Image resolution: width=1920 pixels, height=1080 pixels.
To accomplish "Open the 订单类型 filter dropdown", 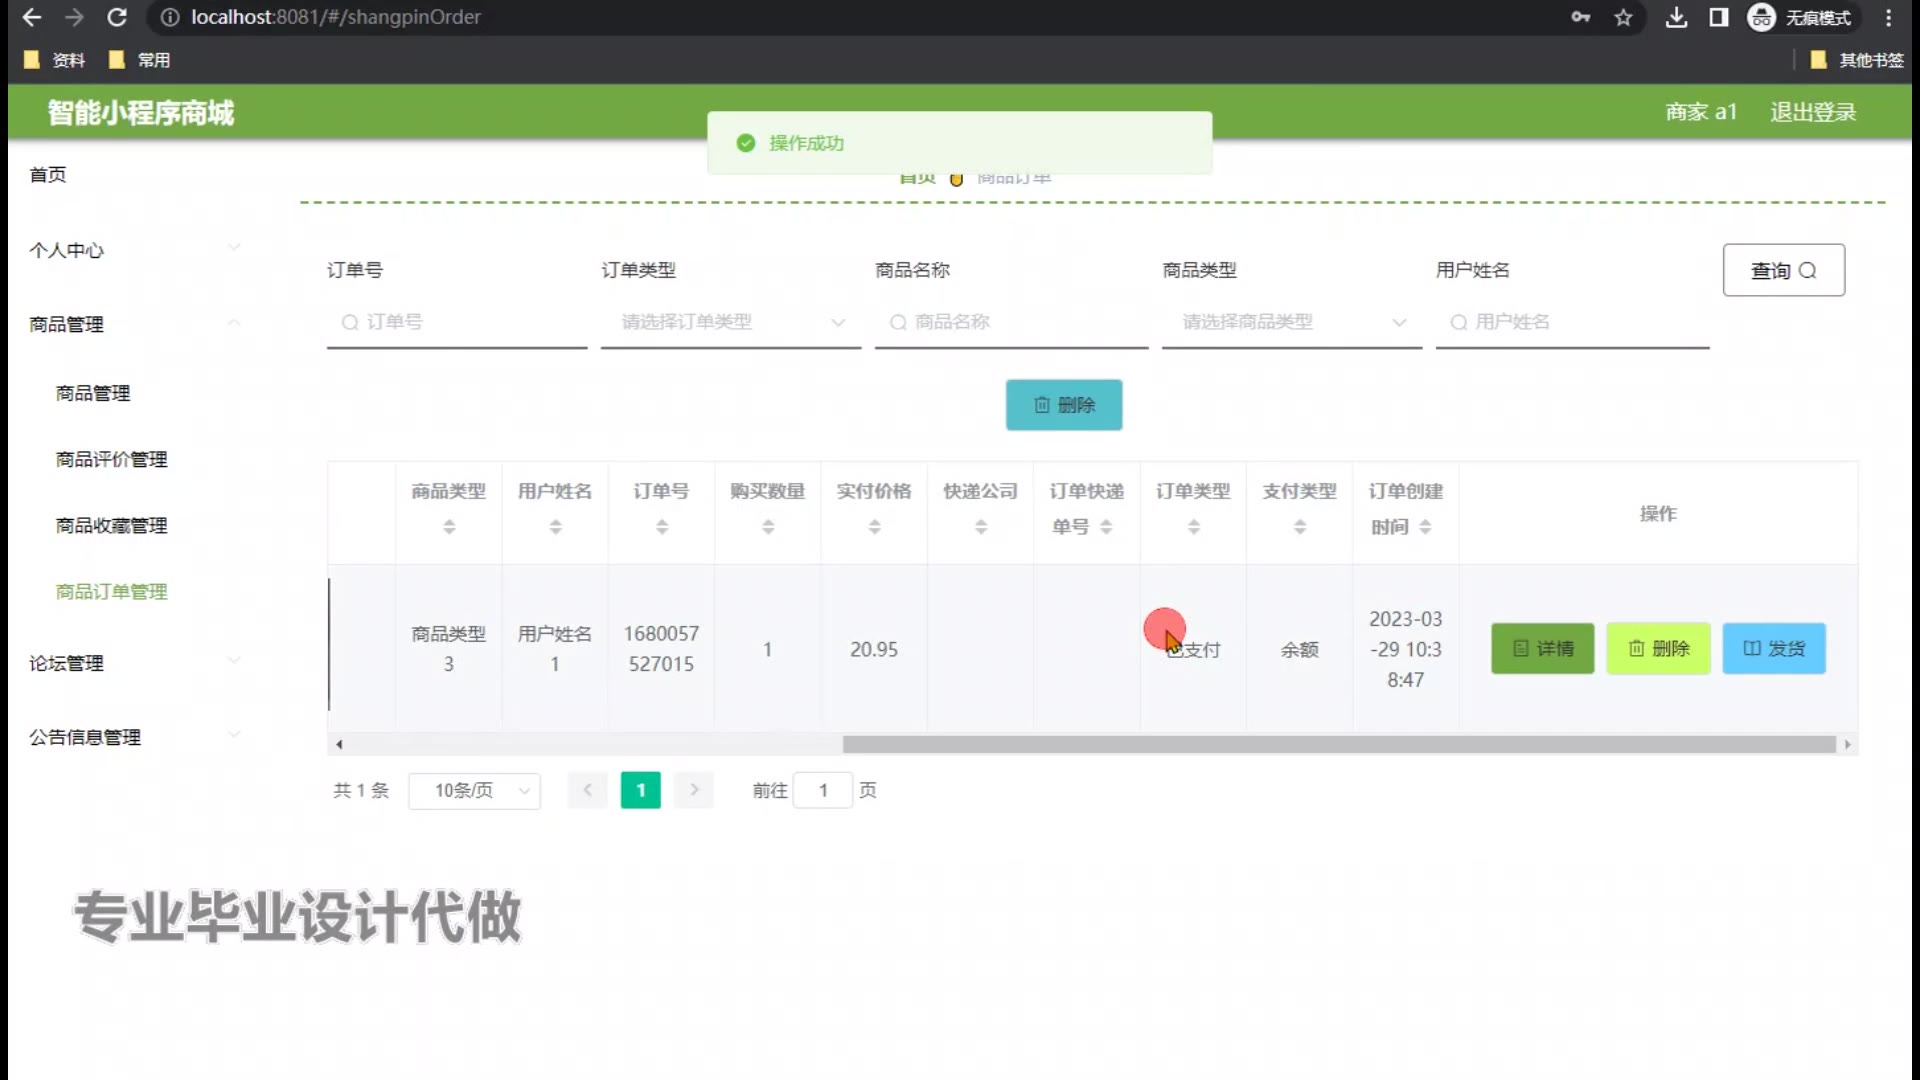I will [x=731, y=322].
